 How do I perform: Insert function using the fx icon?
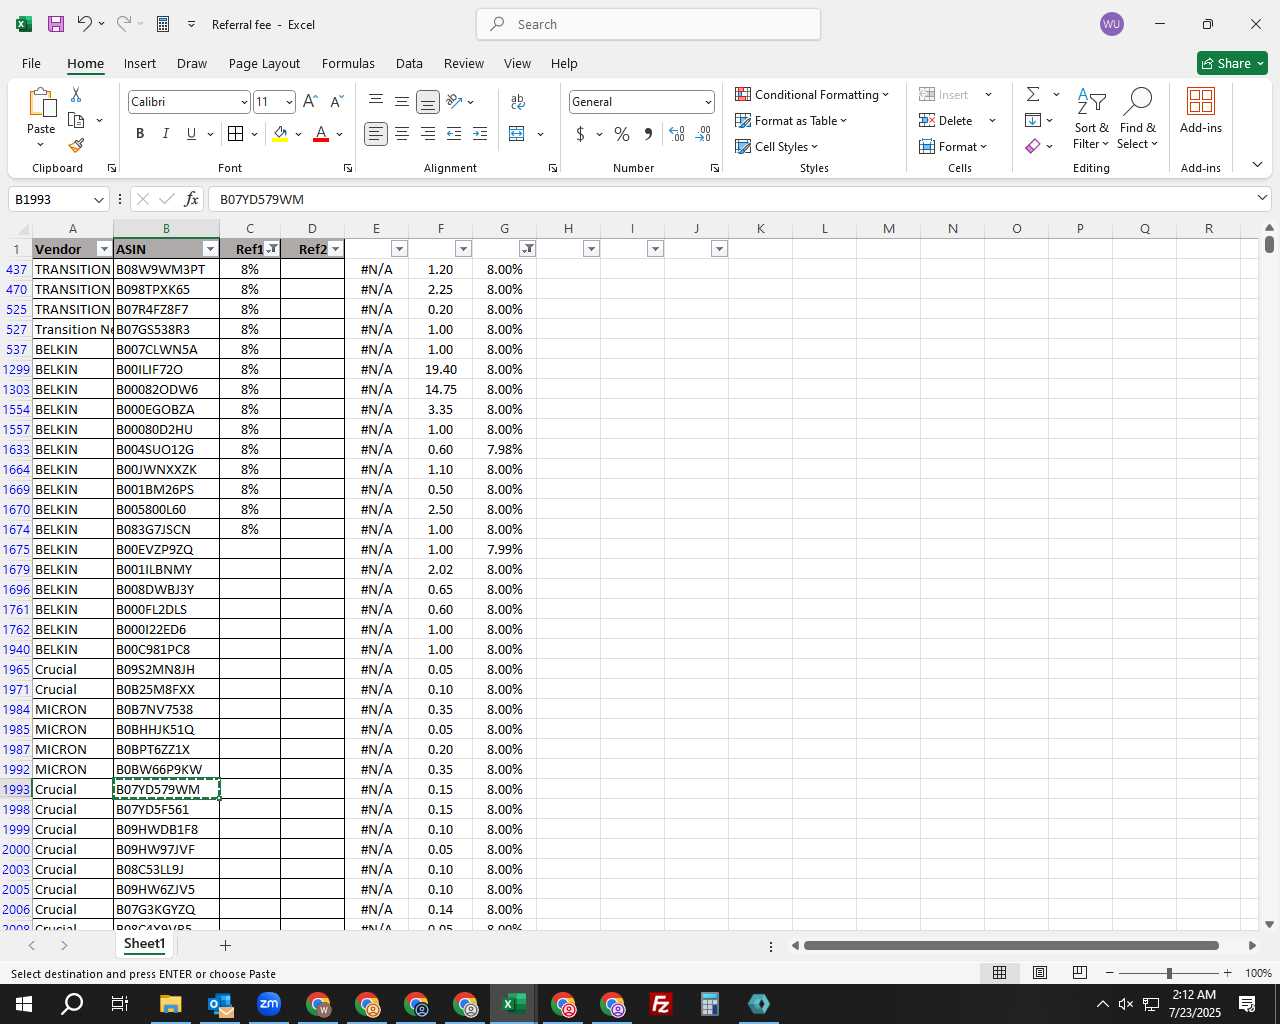[192, 199]
